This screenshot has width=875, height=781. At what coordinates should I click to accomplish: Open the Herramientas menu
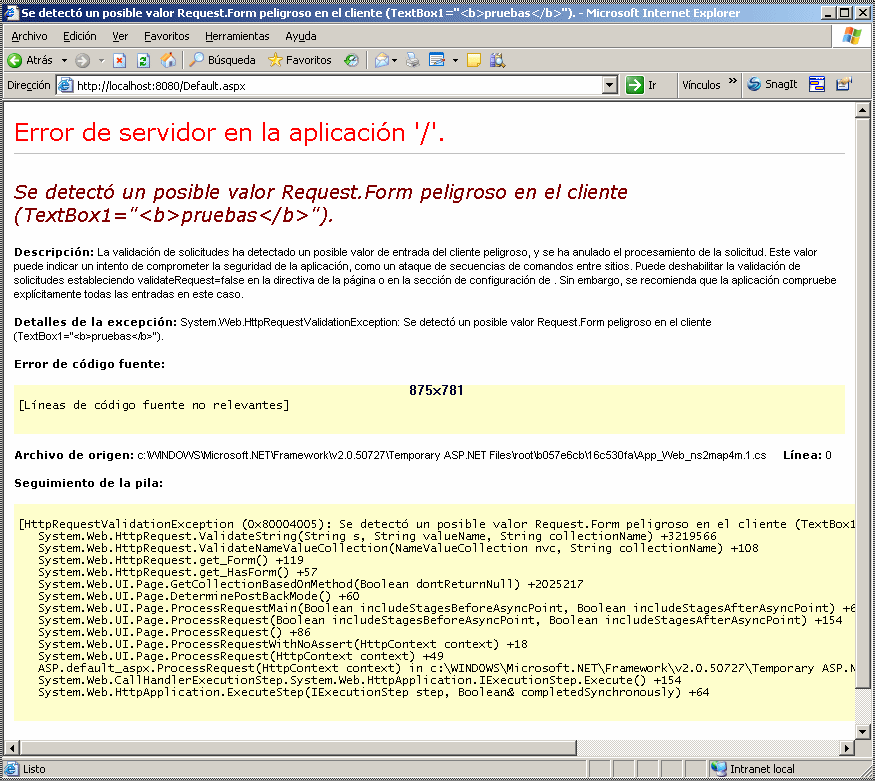pyautogui.click(x=237, y=36)
